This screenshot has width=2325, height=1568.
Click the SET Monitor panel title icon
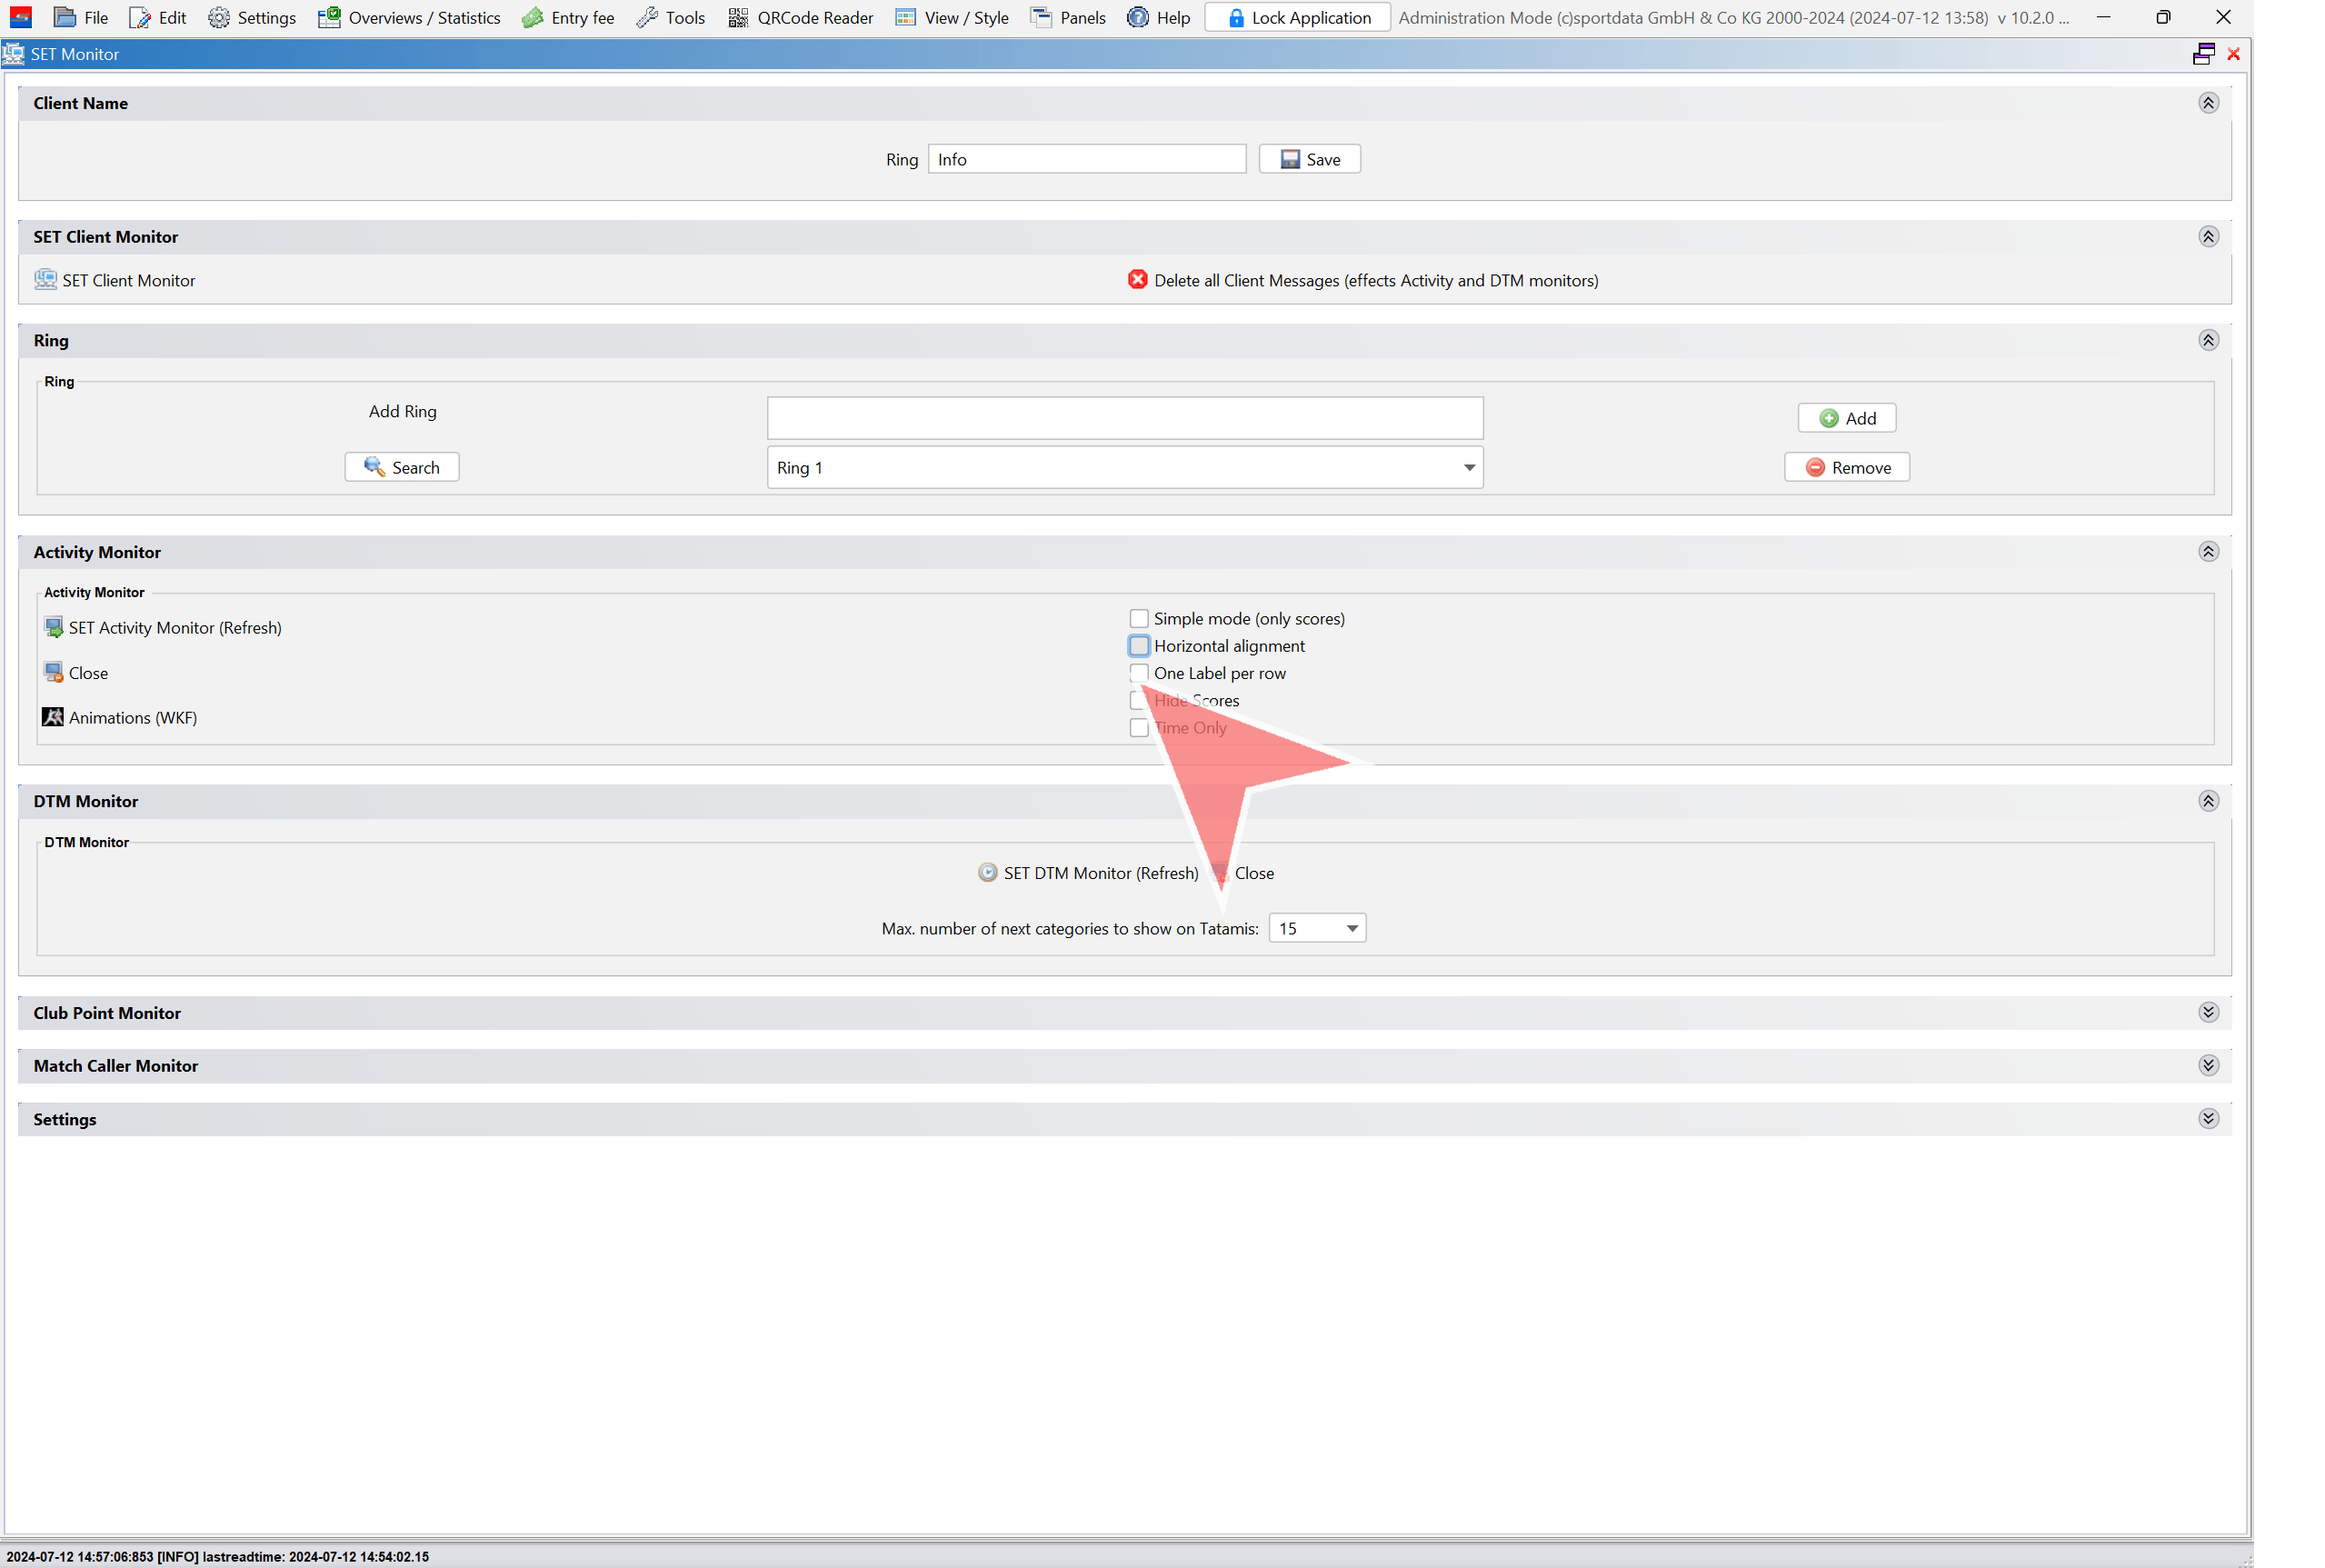point(13,54)
